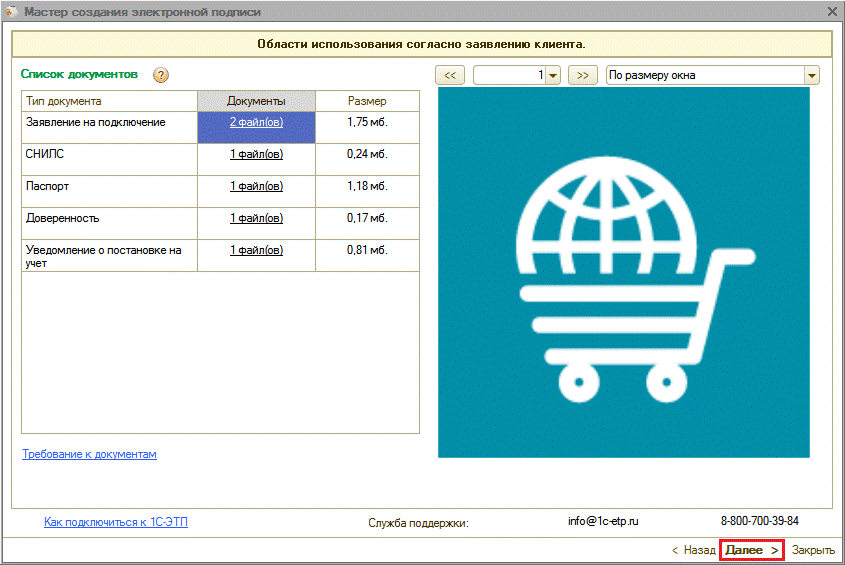Open the 1 файл(ов) link for Доверенность

257,218
